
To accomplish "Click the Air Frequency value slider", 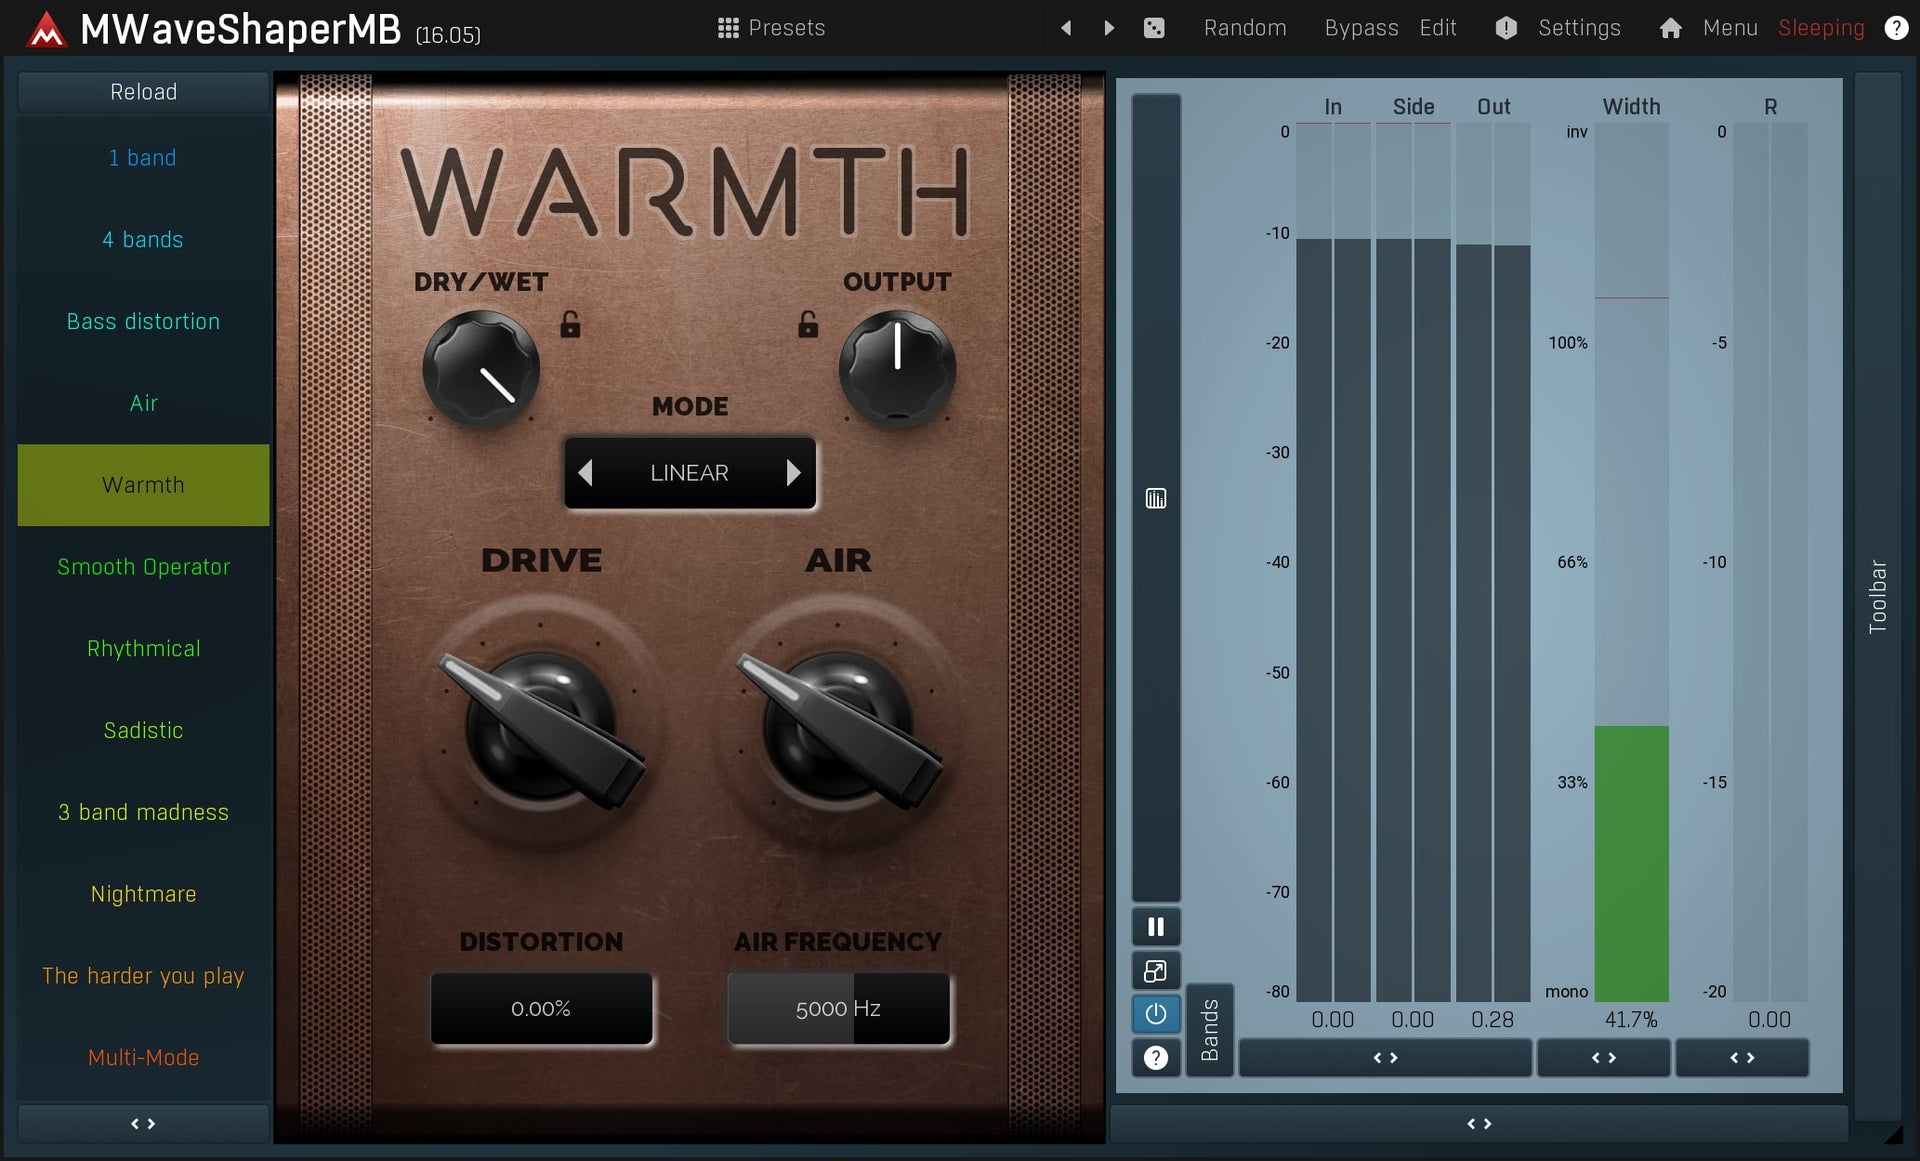I will pos(838,1009).
